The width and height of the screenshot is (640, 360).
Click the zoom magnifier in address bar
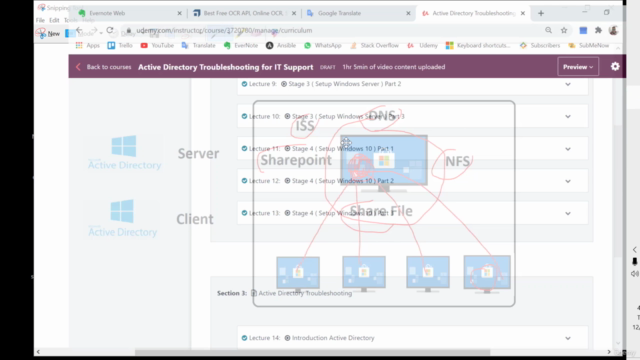click(x=549, y=30)
